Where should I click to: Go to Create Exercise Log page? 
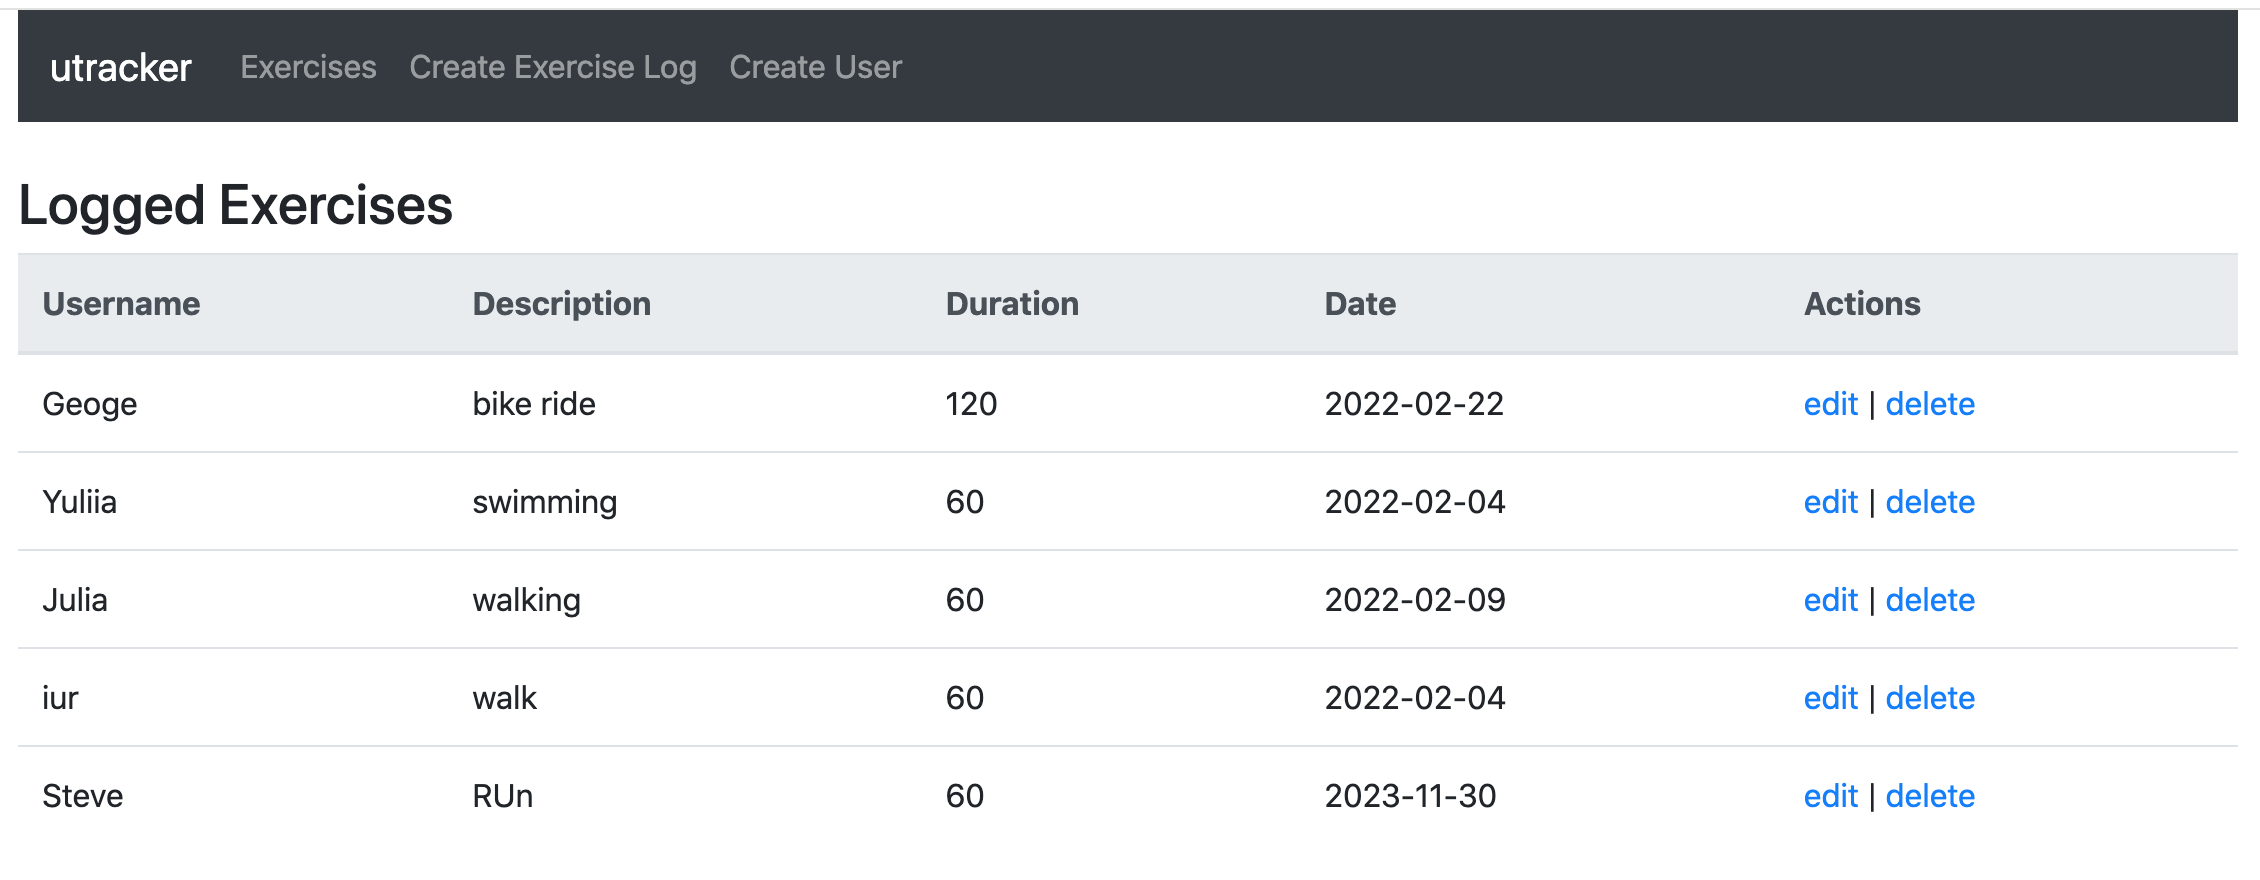pyautogui.click(x=552, y=67)
